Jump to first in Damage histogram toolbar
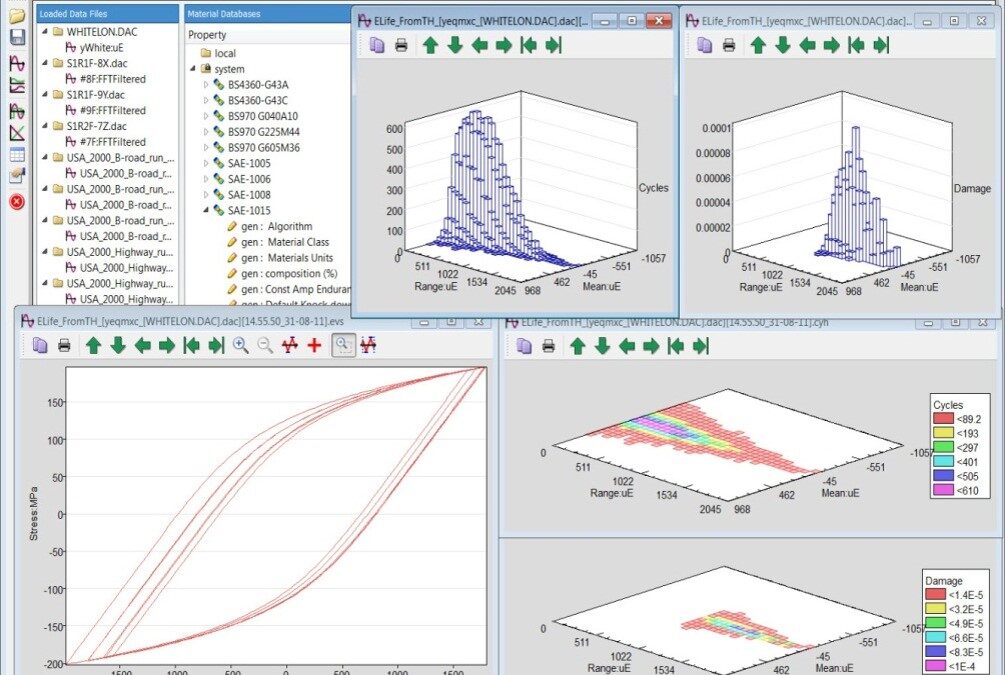1005x675 pixels. click(x=856, y=45)
